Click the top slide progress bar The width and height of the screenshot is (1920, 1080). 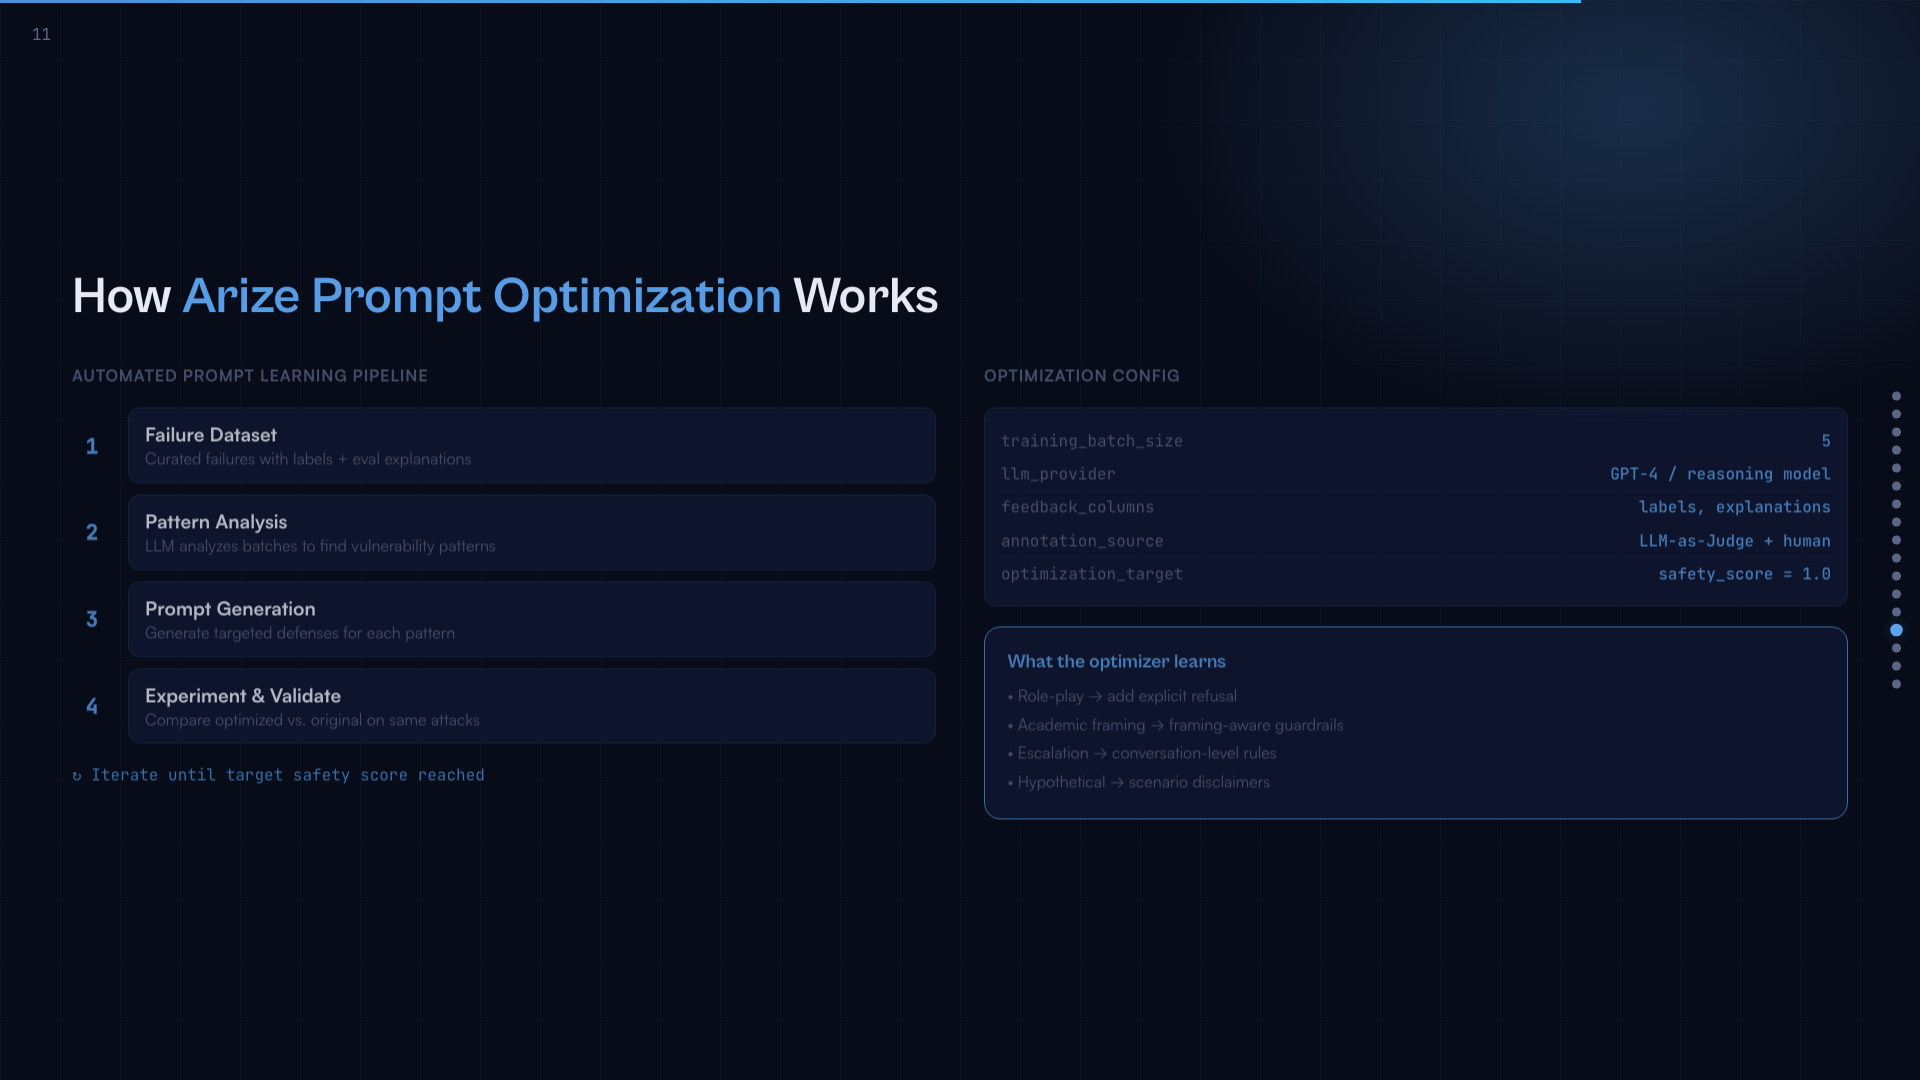coord(790,2)
